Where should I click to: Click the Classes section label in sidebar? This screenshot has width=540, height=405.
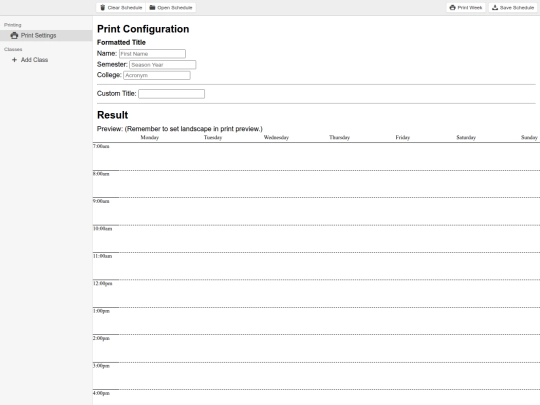pos(13,50)
